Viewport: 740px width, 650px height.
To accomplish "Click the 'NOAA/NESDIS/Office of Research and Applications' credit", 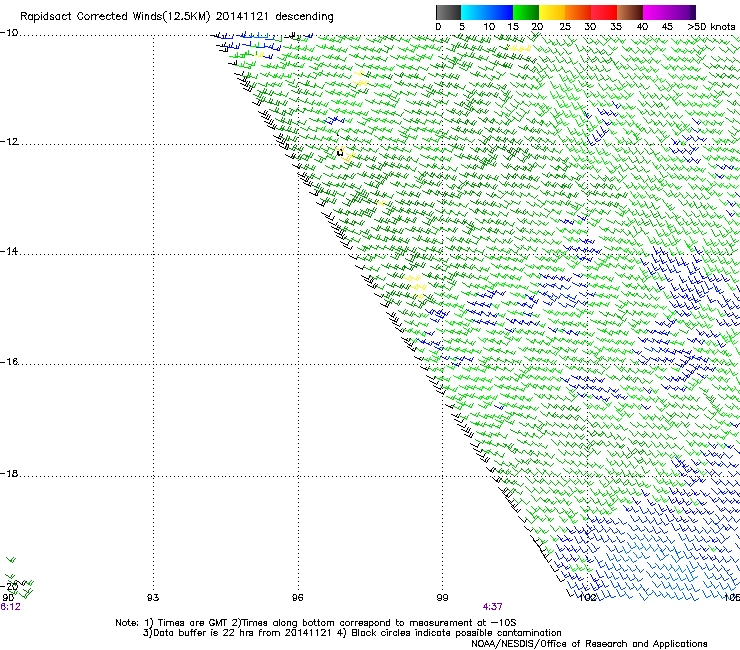I will tap(589, 644).
